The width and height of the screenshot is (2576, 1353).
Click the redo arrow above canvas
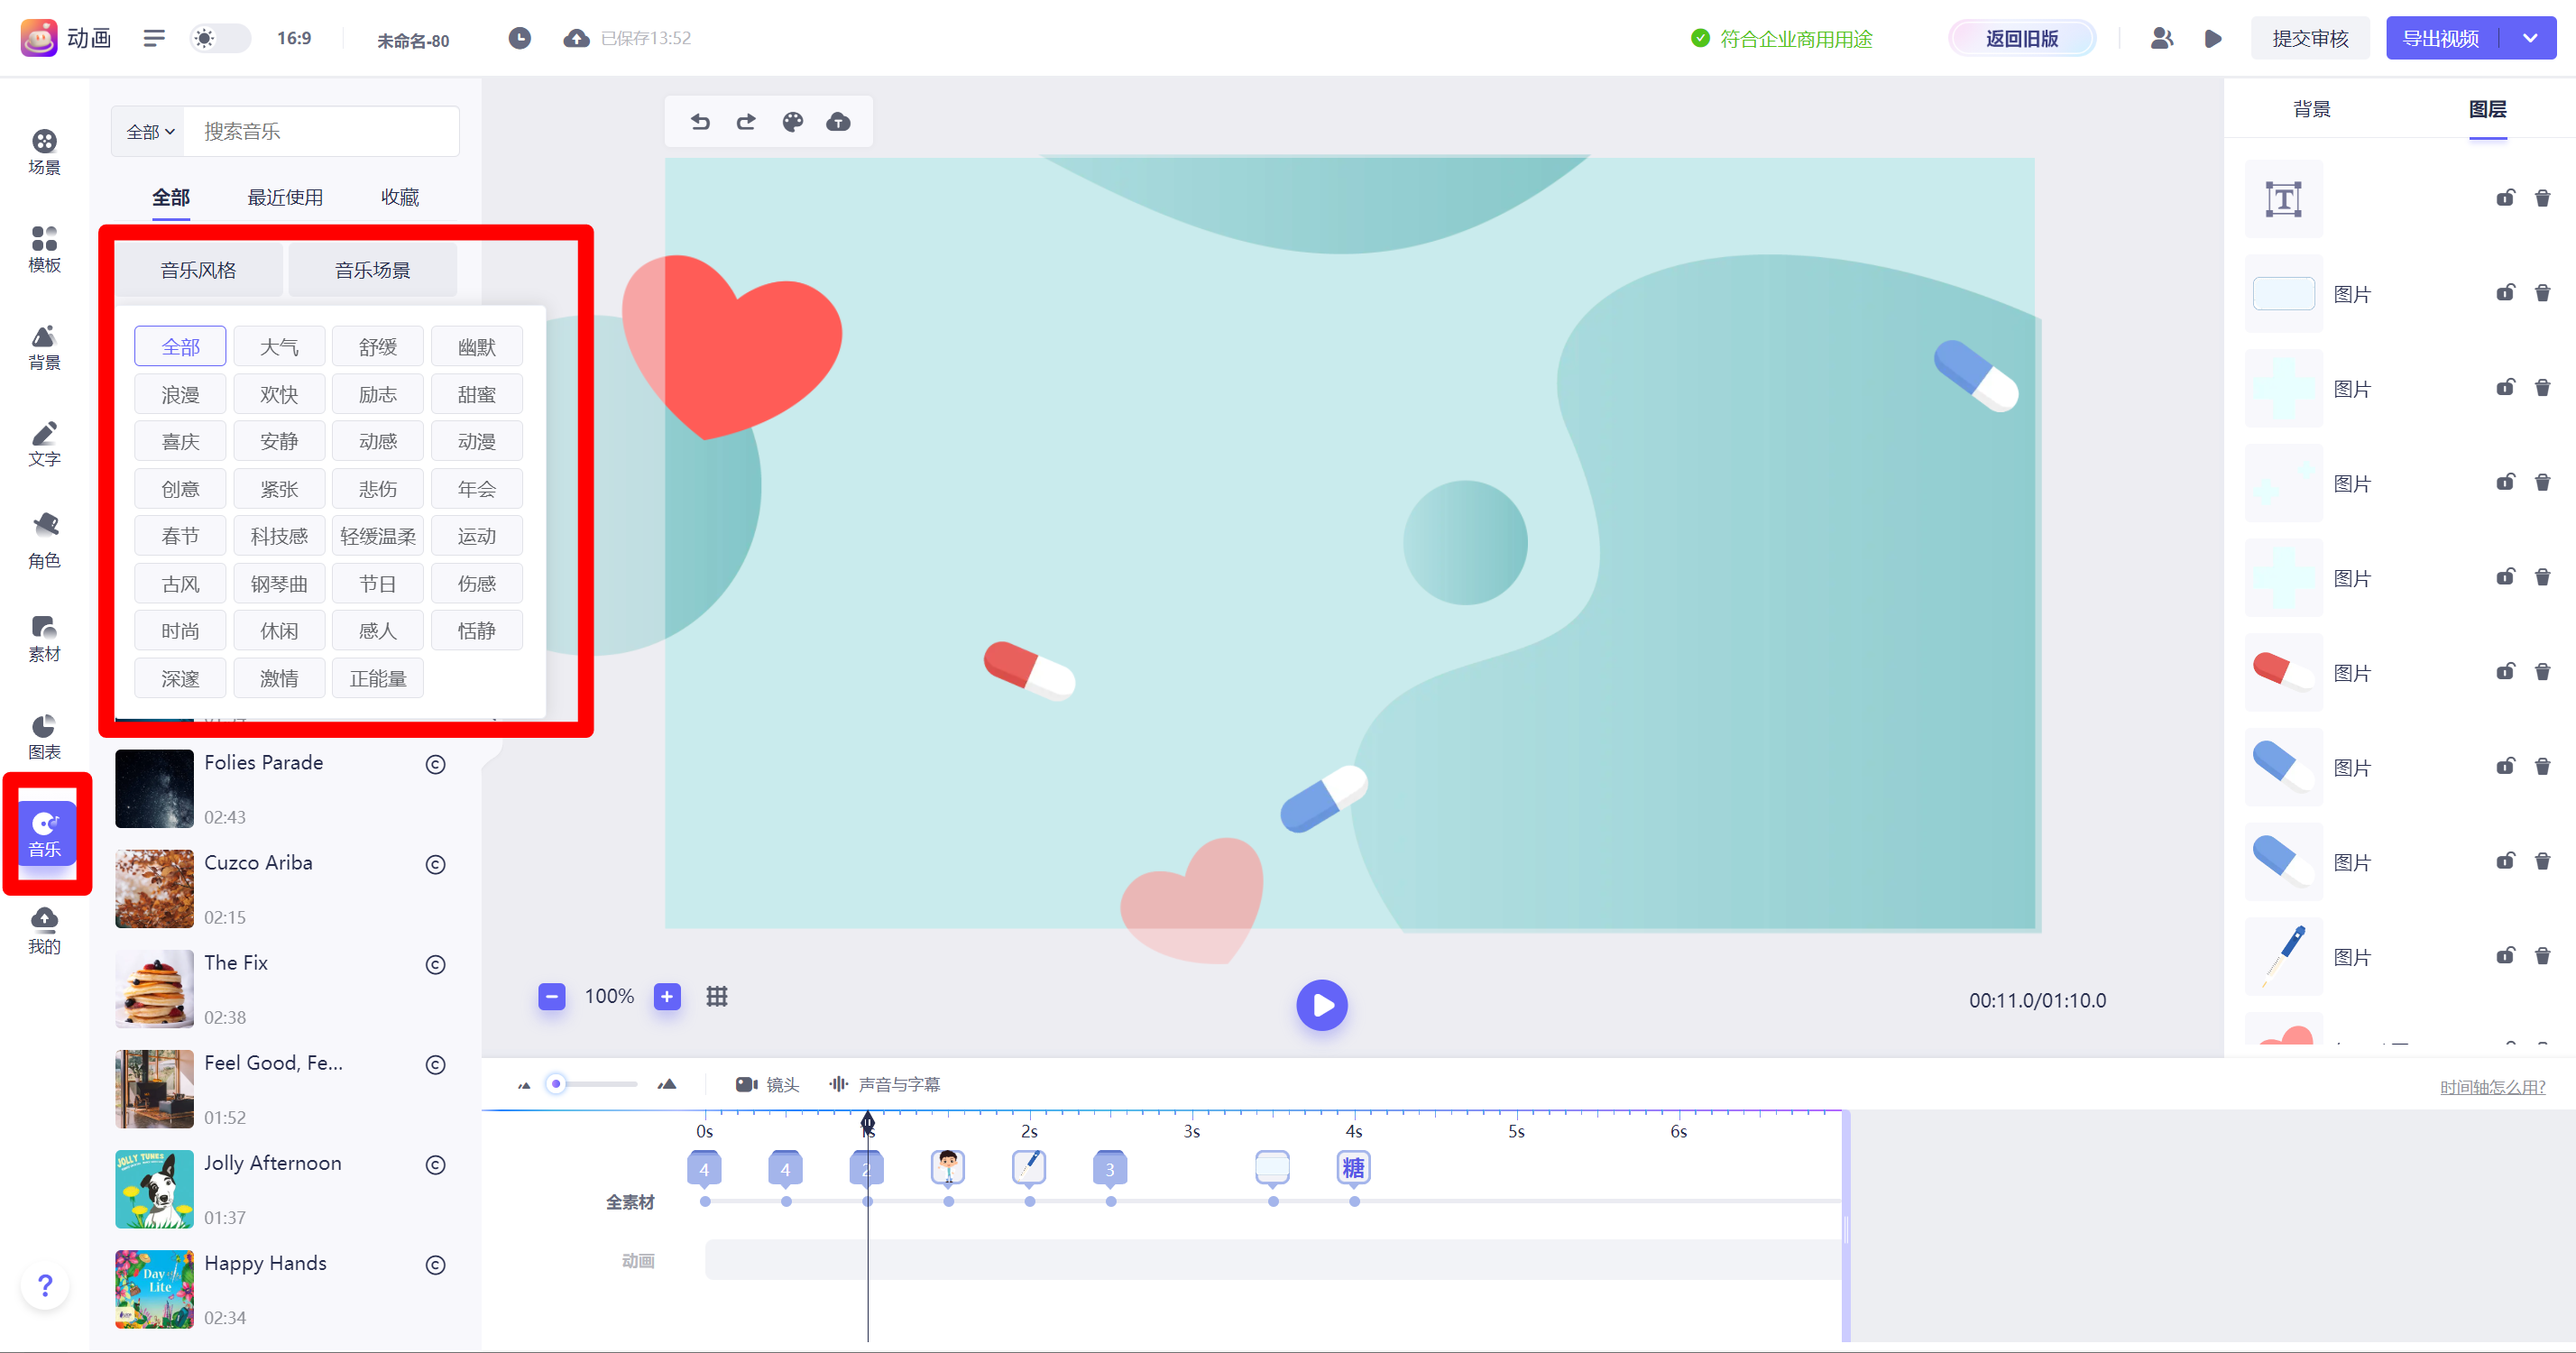point(746,122)
